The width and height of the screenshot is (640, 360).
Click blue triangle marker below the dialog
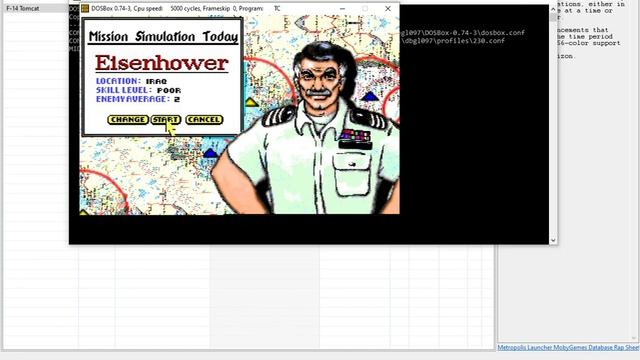(x=211, y=153)
